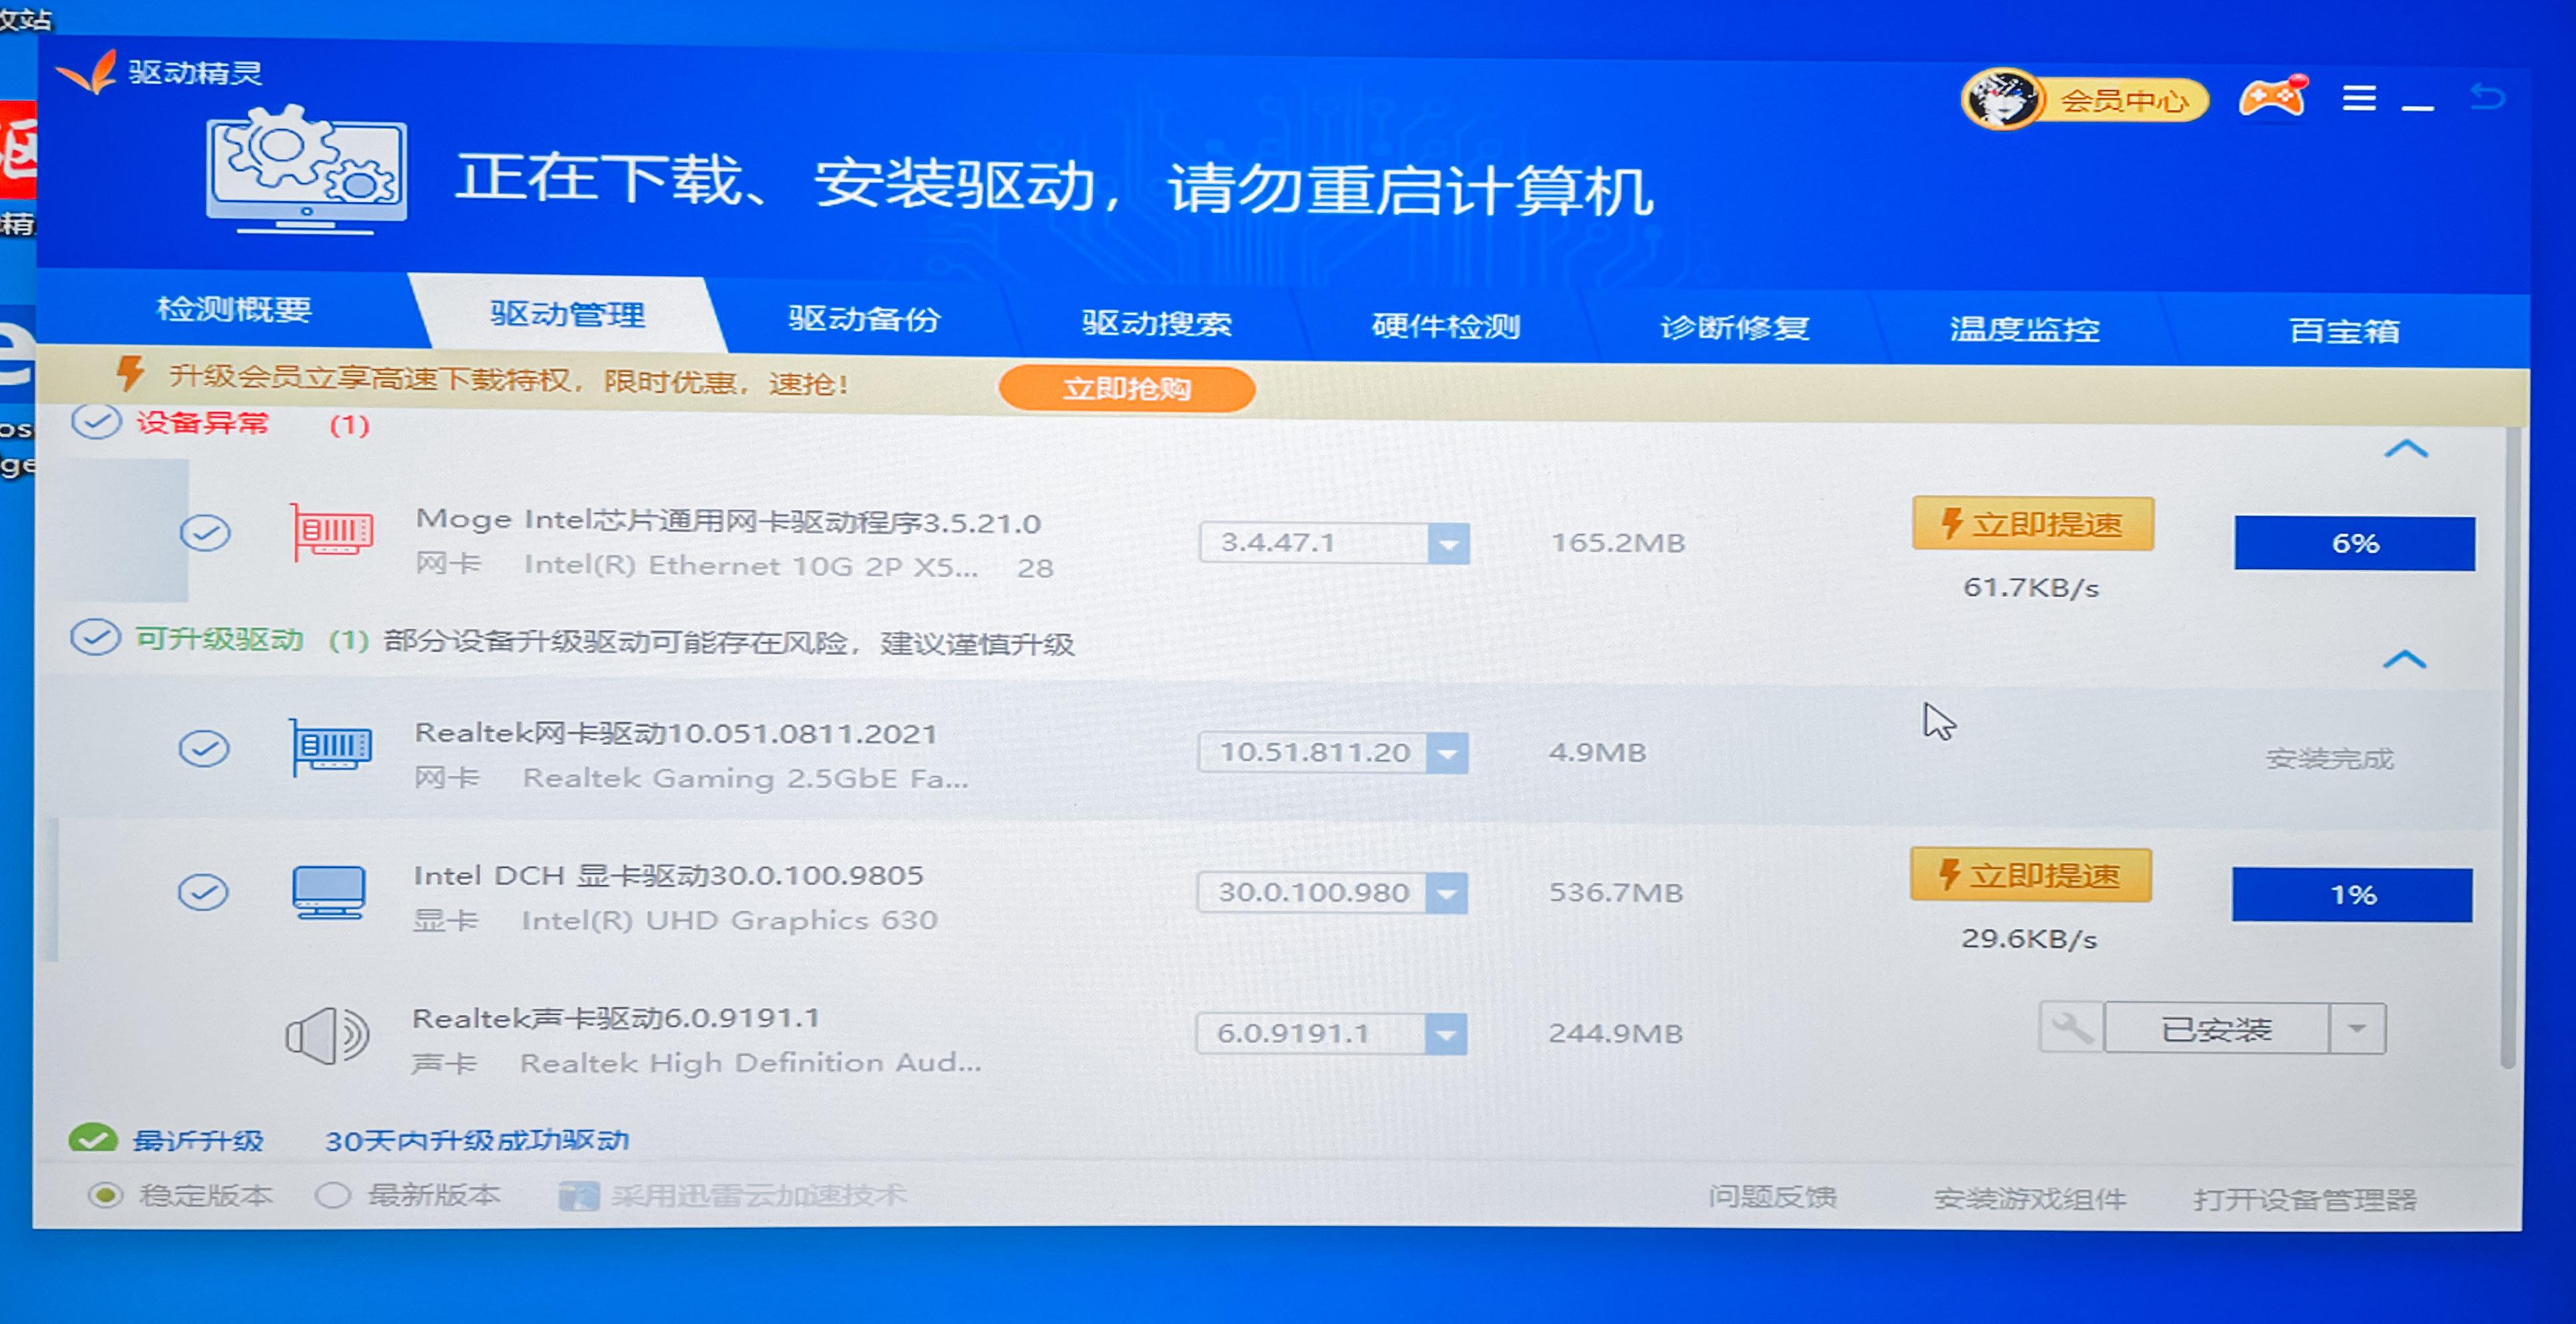Image resolution: width=2576 pixels, height=1324 pixels.
Task: Open the hamburger main menu icon
Action: 2359,98
